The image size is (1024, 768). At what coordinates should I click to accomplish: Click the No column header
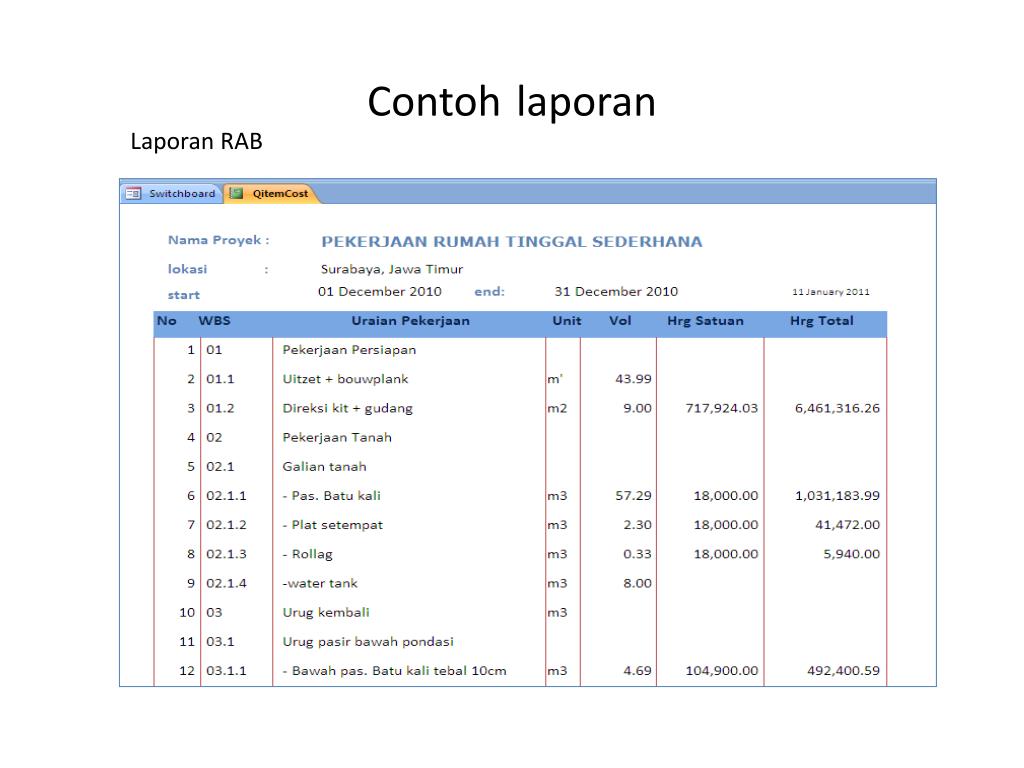(x=167, y=321)
